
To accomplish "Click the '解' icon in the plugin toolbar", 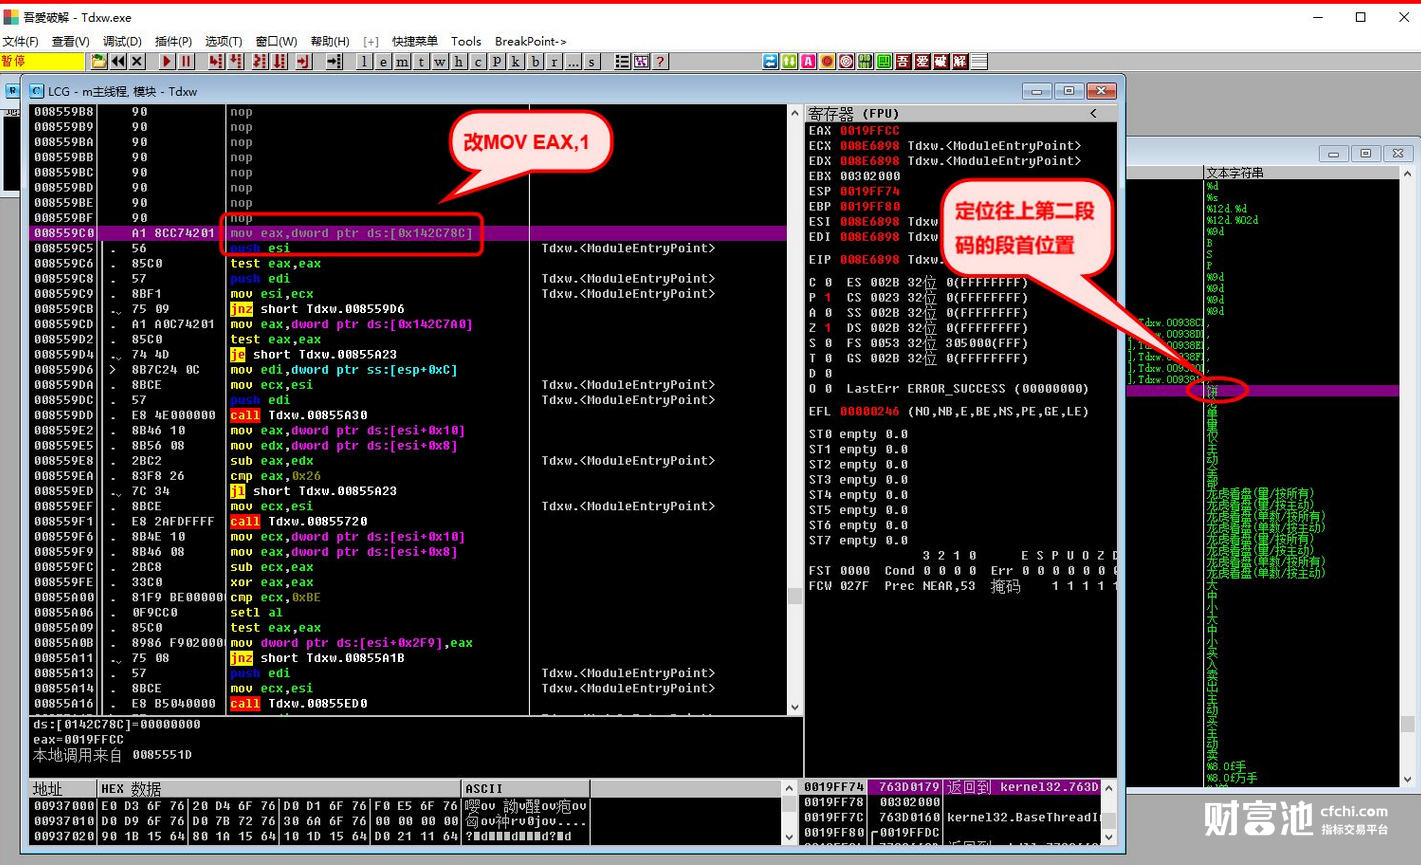I will 960,62.
